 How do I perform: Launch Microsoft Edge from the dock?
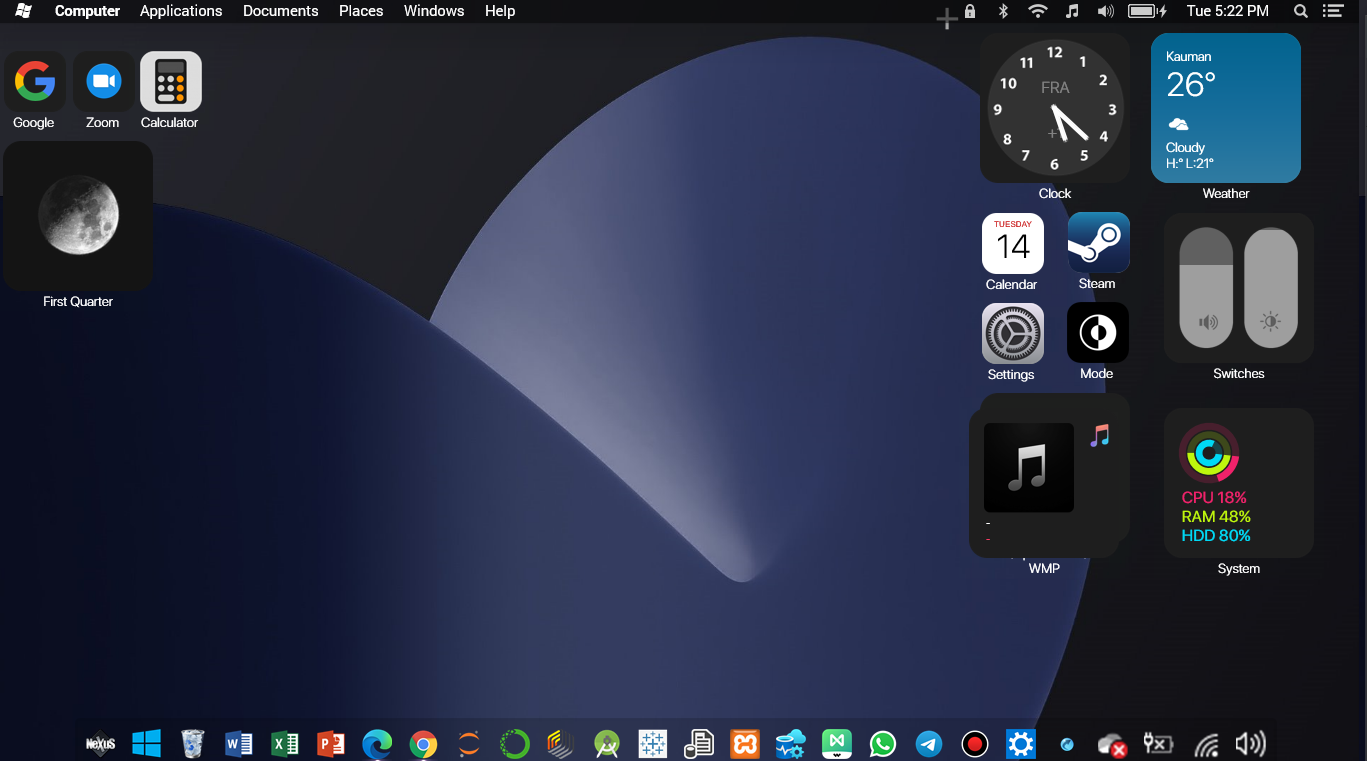point(377,744)
